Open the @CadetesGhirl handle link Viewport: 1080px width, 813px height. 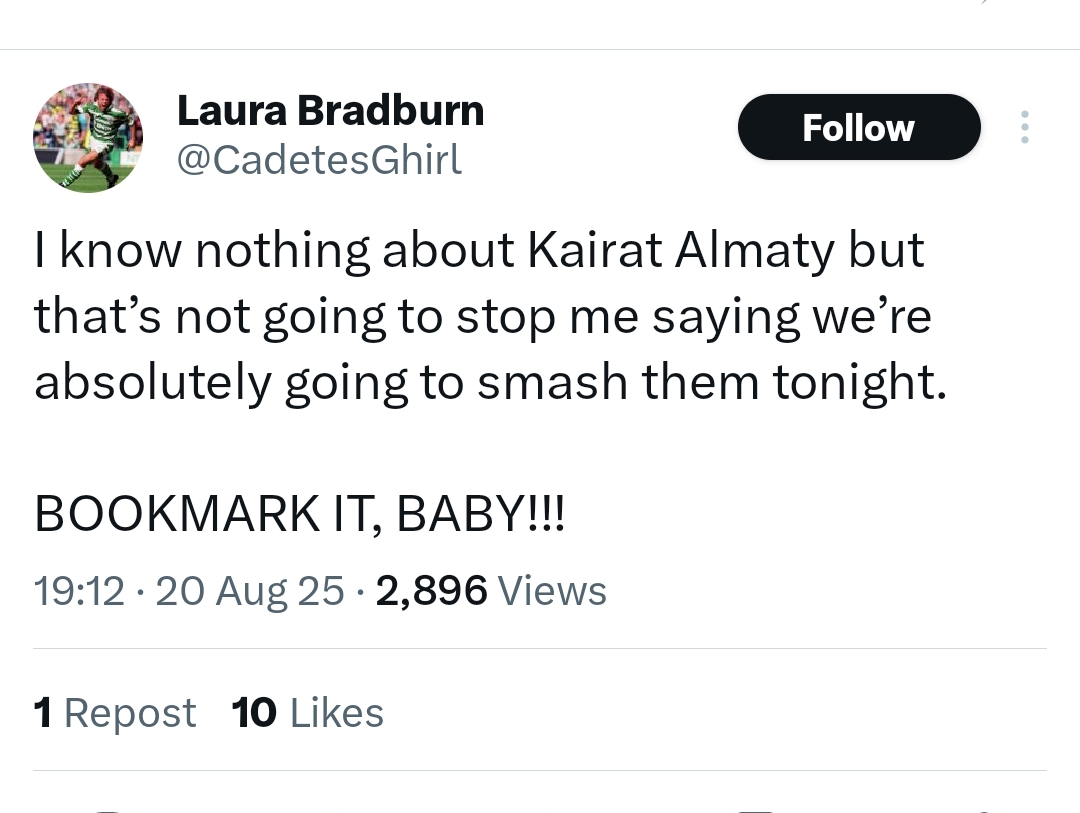tap(320, 160)
